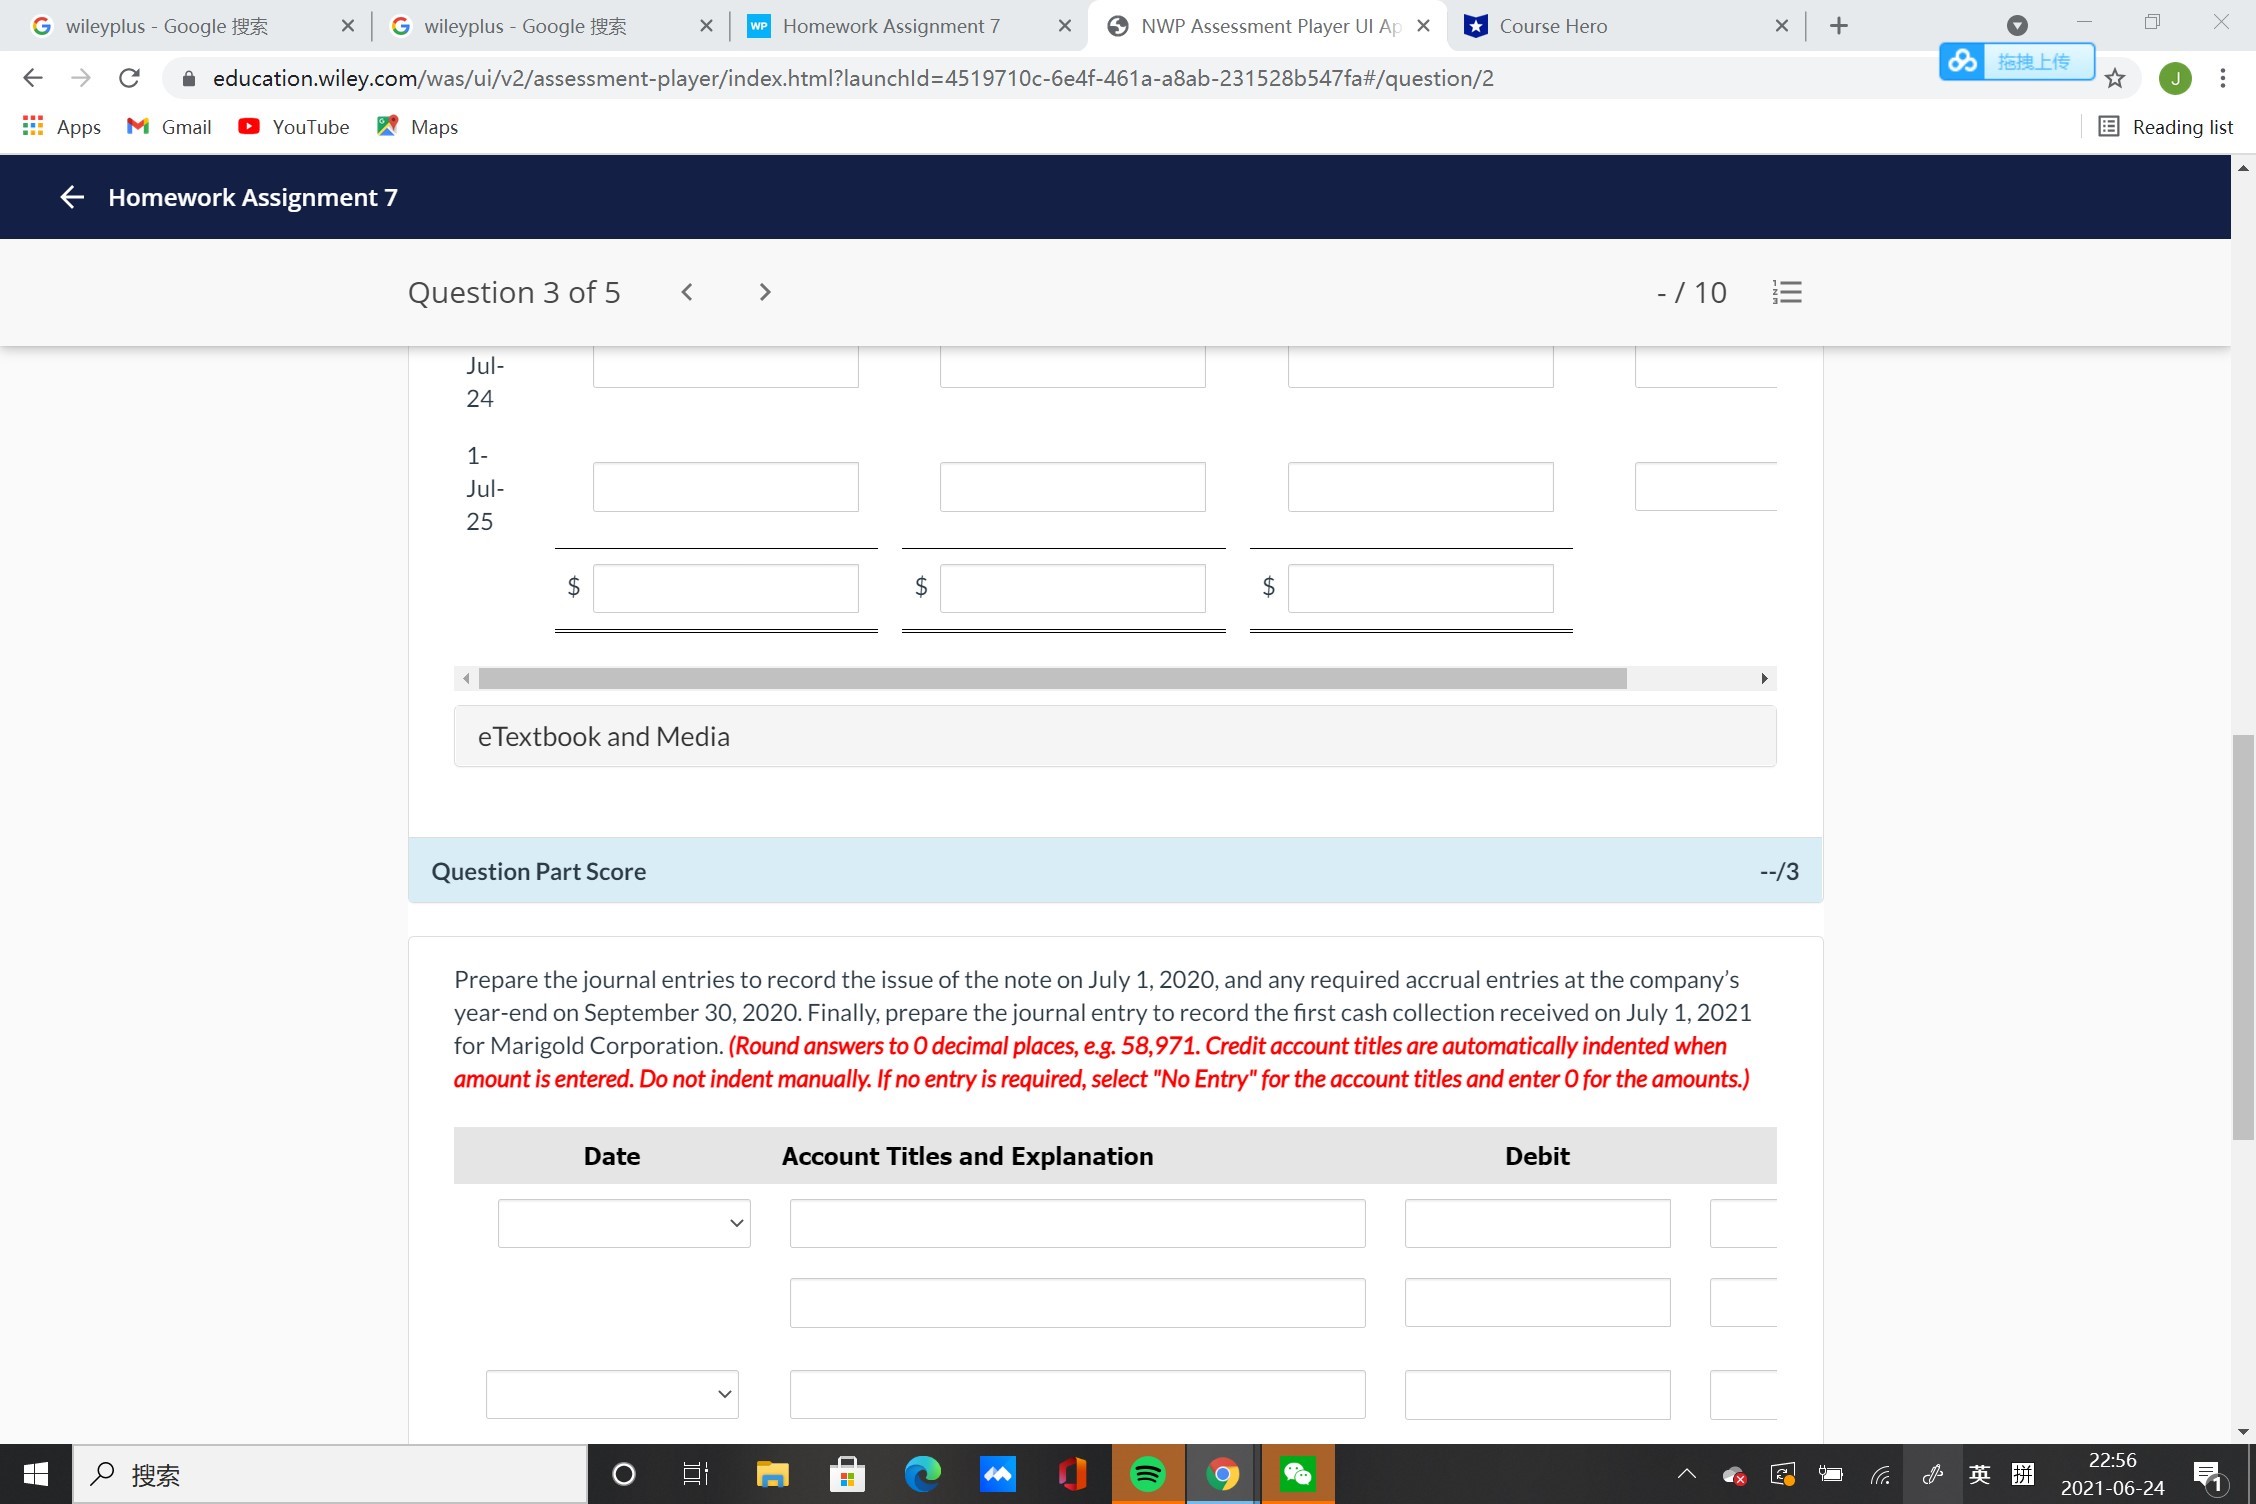Go to the next question with the right arrow
Viewport: 2256px width, 1504px height.
click(x=765, y=292)
